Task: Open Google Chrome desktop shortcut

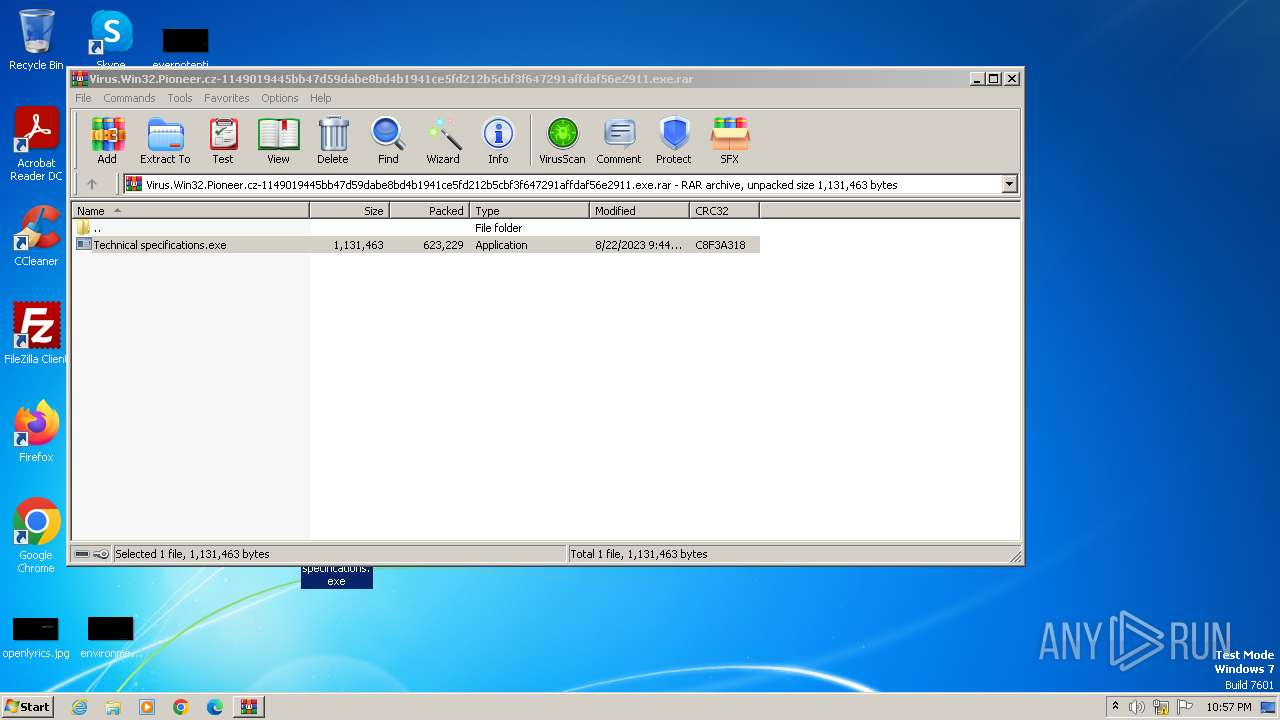Action: tap(36, 536)
